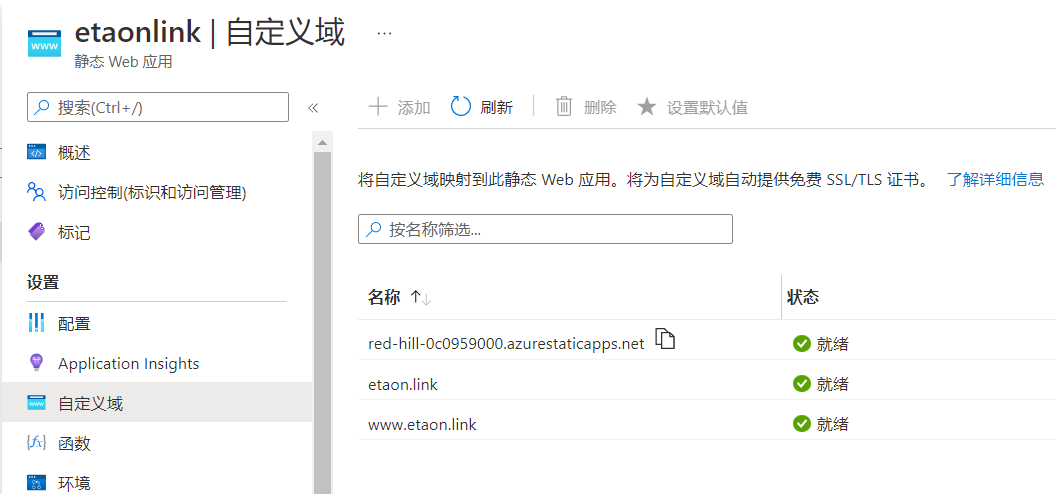Click the plus icon in toolbar
Viewport: 1056px width, 494px height.
click(378, 106)
